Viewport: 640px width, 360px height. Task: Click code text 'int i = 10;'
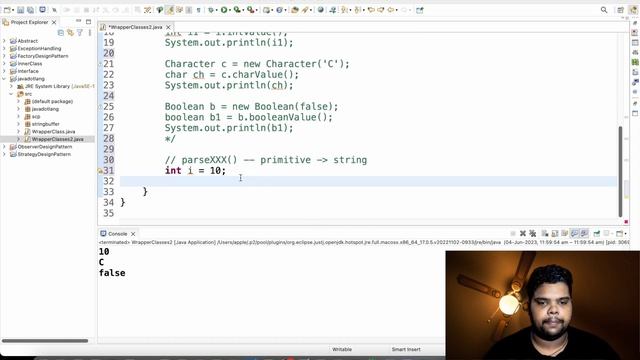coord(195,170)
